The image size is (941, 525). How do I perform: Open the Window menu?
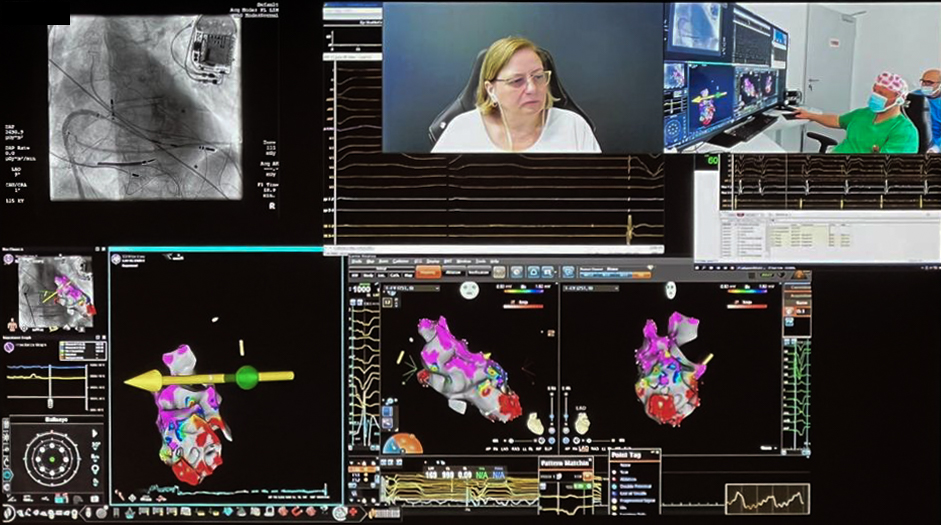tap(464, 262)
